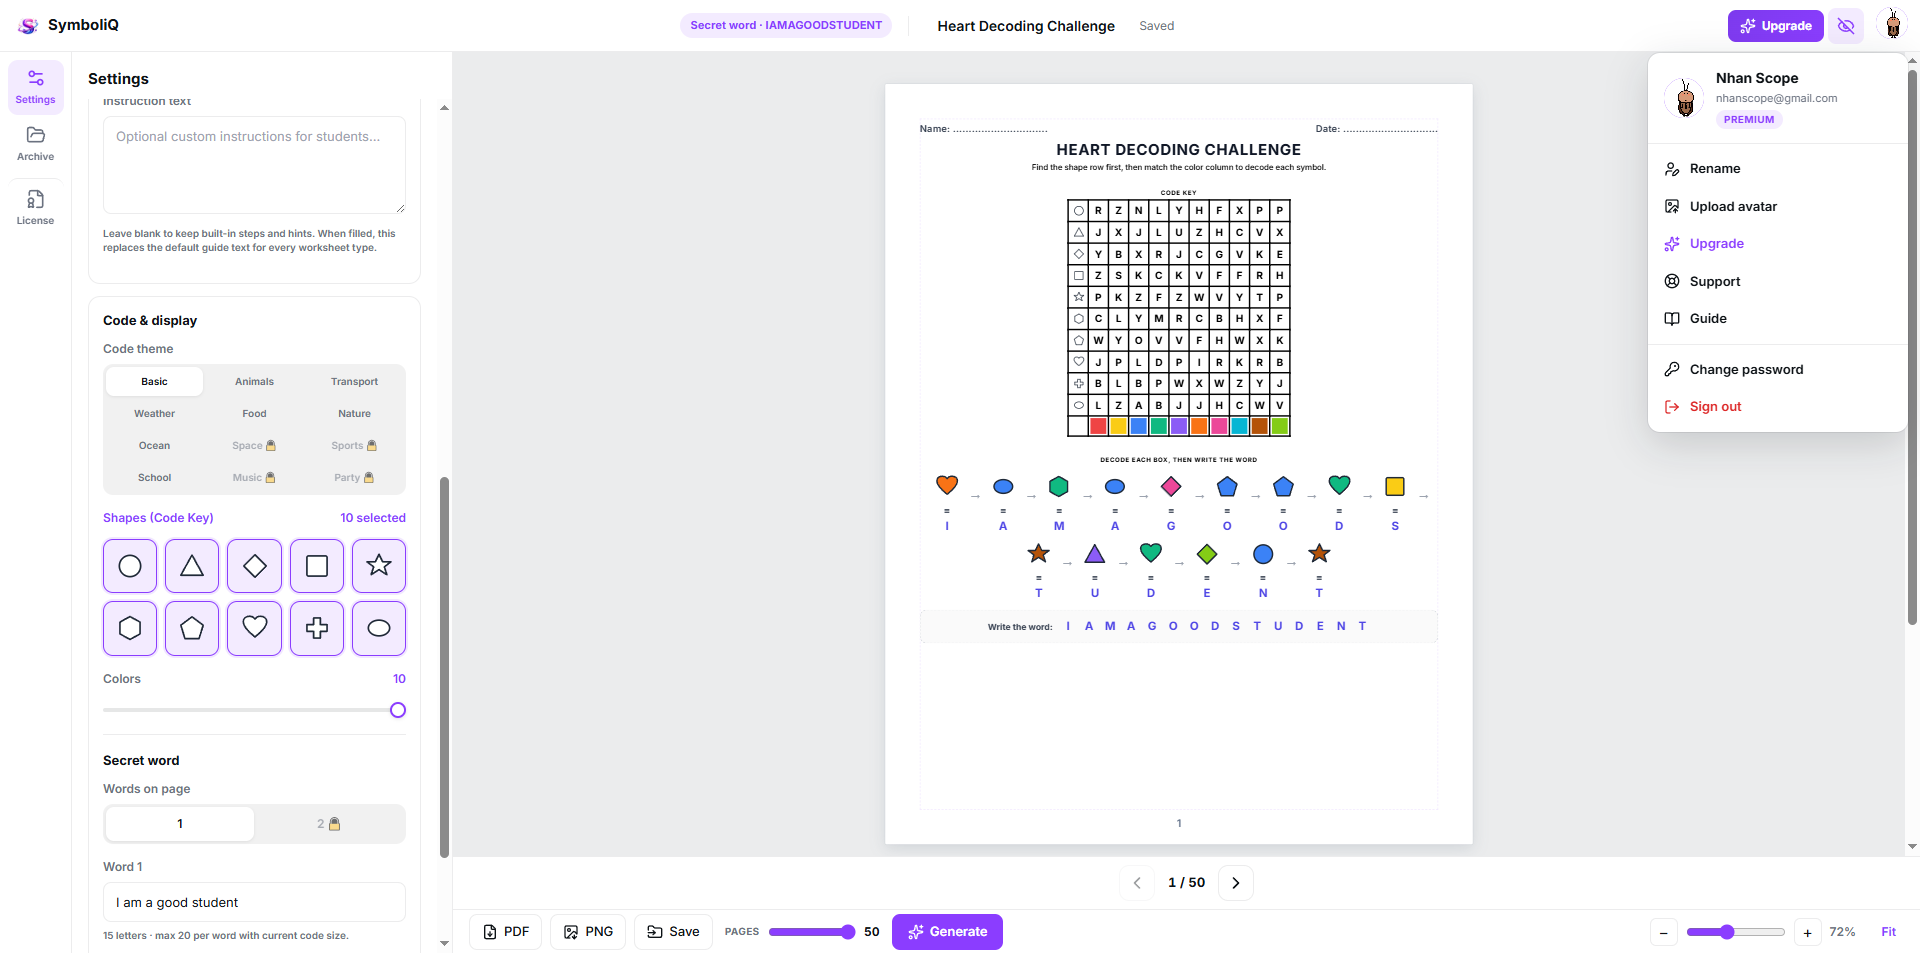This screenshot has width=1920, height=953.
Task: Toggle the plus cross shape in Code Key
Action: tap(317, 628)
